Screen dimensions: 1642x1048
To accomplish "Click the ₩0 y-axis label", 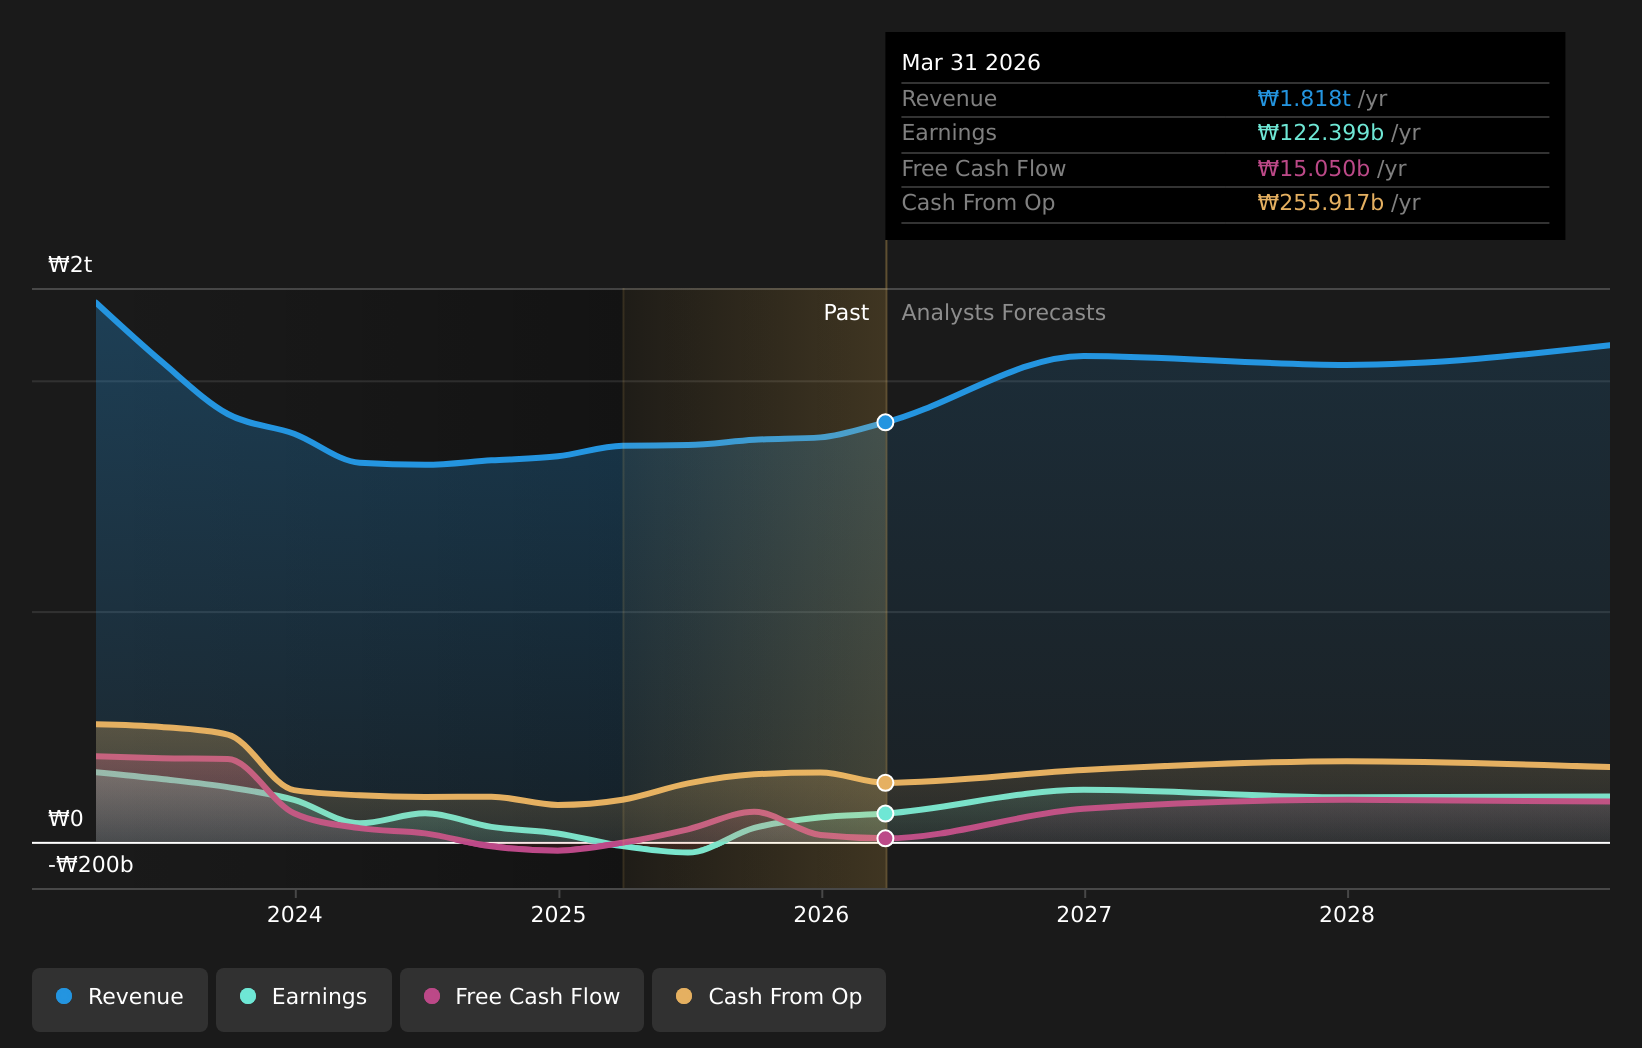I will [x=66, y=818].
